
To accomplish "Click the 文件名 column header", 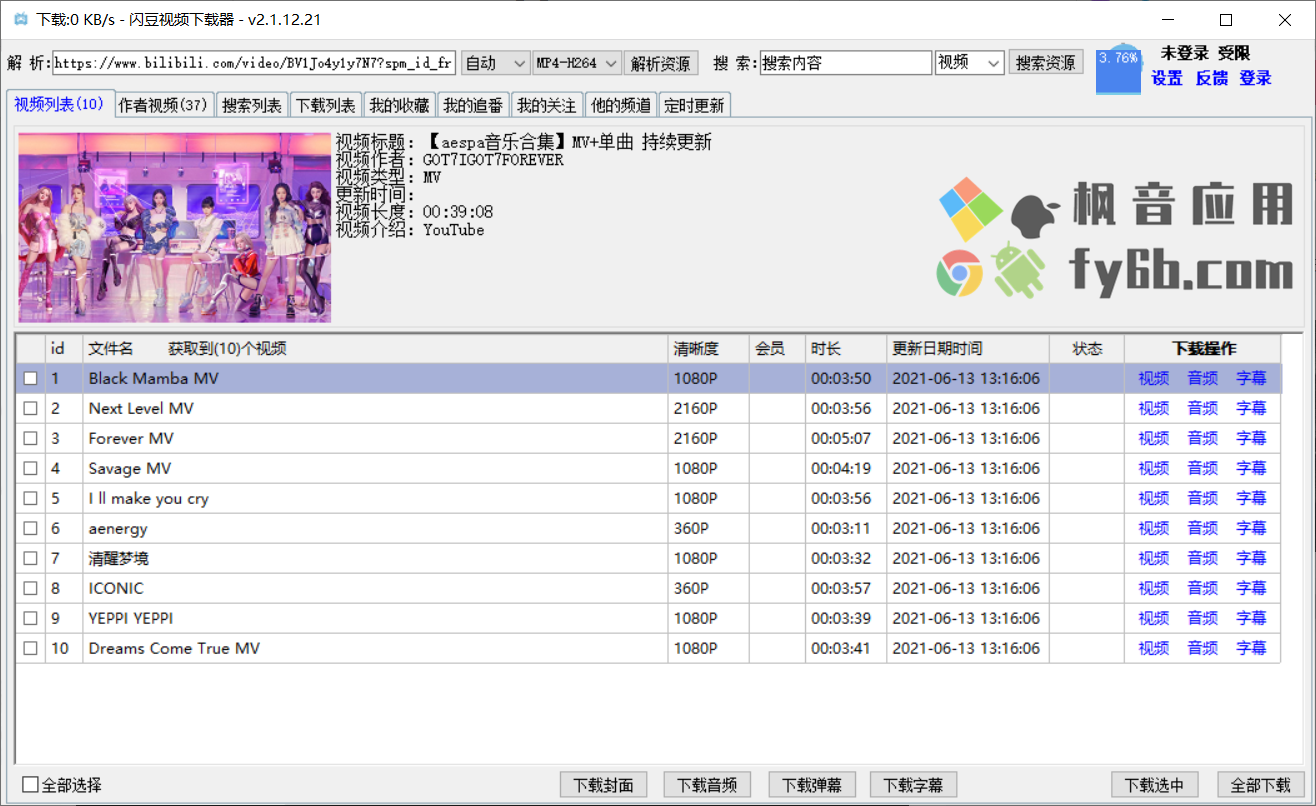I will coord(375,349).
